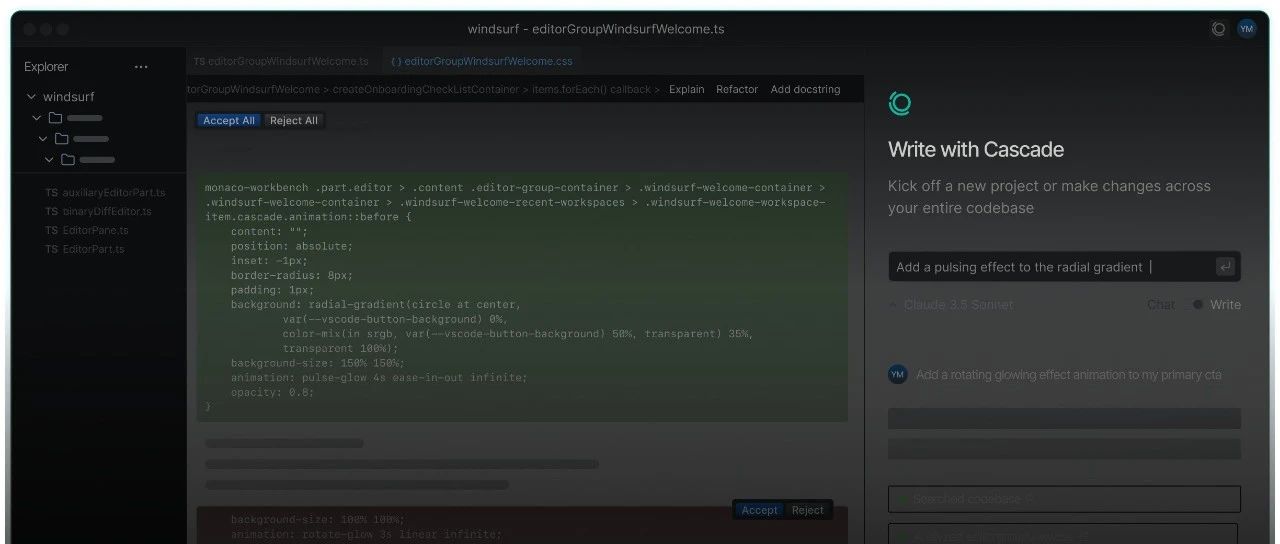Click the TS icon of auxiliaryEditorPart.ts
This screenshot has width=1280, height=544.
pos(51,192)
